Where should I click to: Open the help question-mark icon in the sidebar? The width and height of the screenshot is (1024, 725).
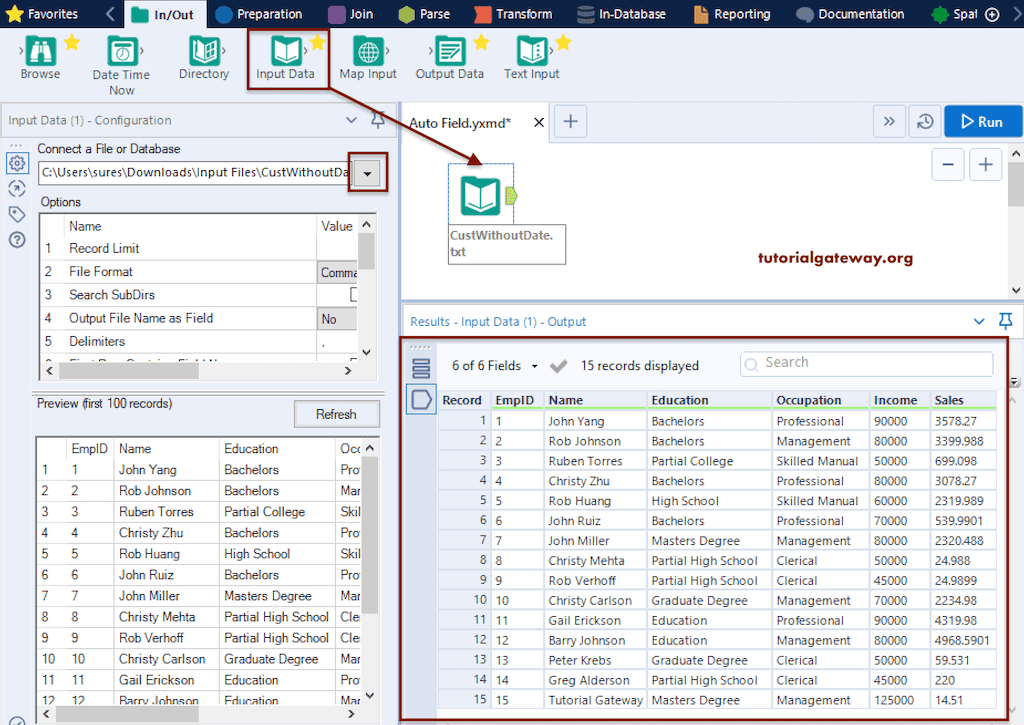coord(16,238)
